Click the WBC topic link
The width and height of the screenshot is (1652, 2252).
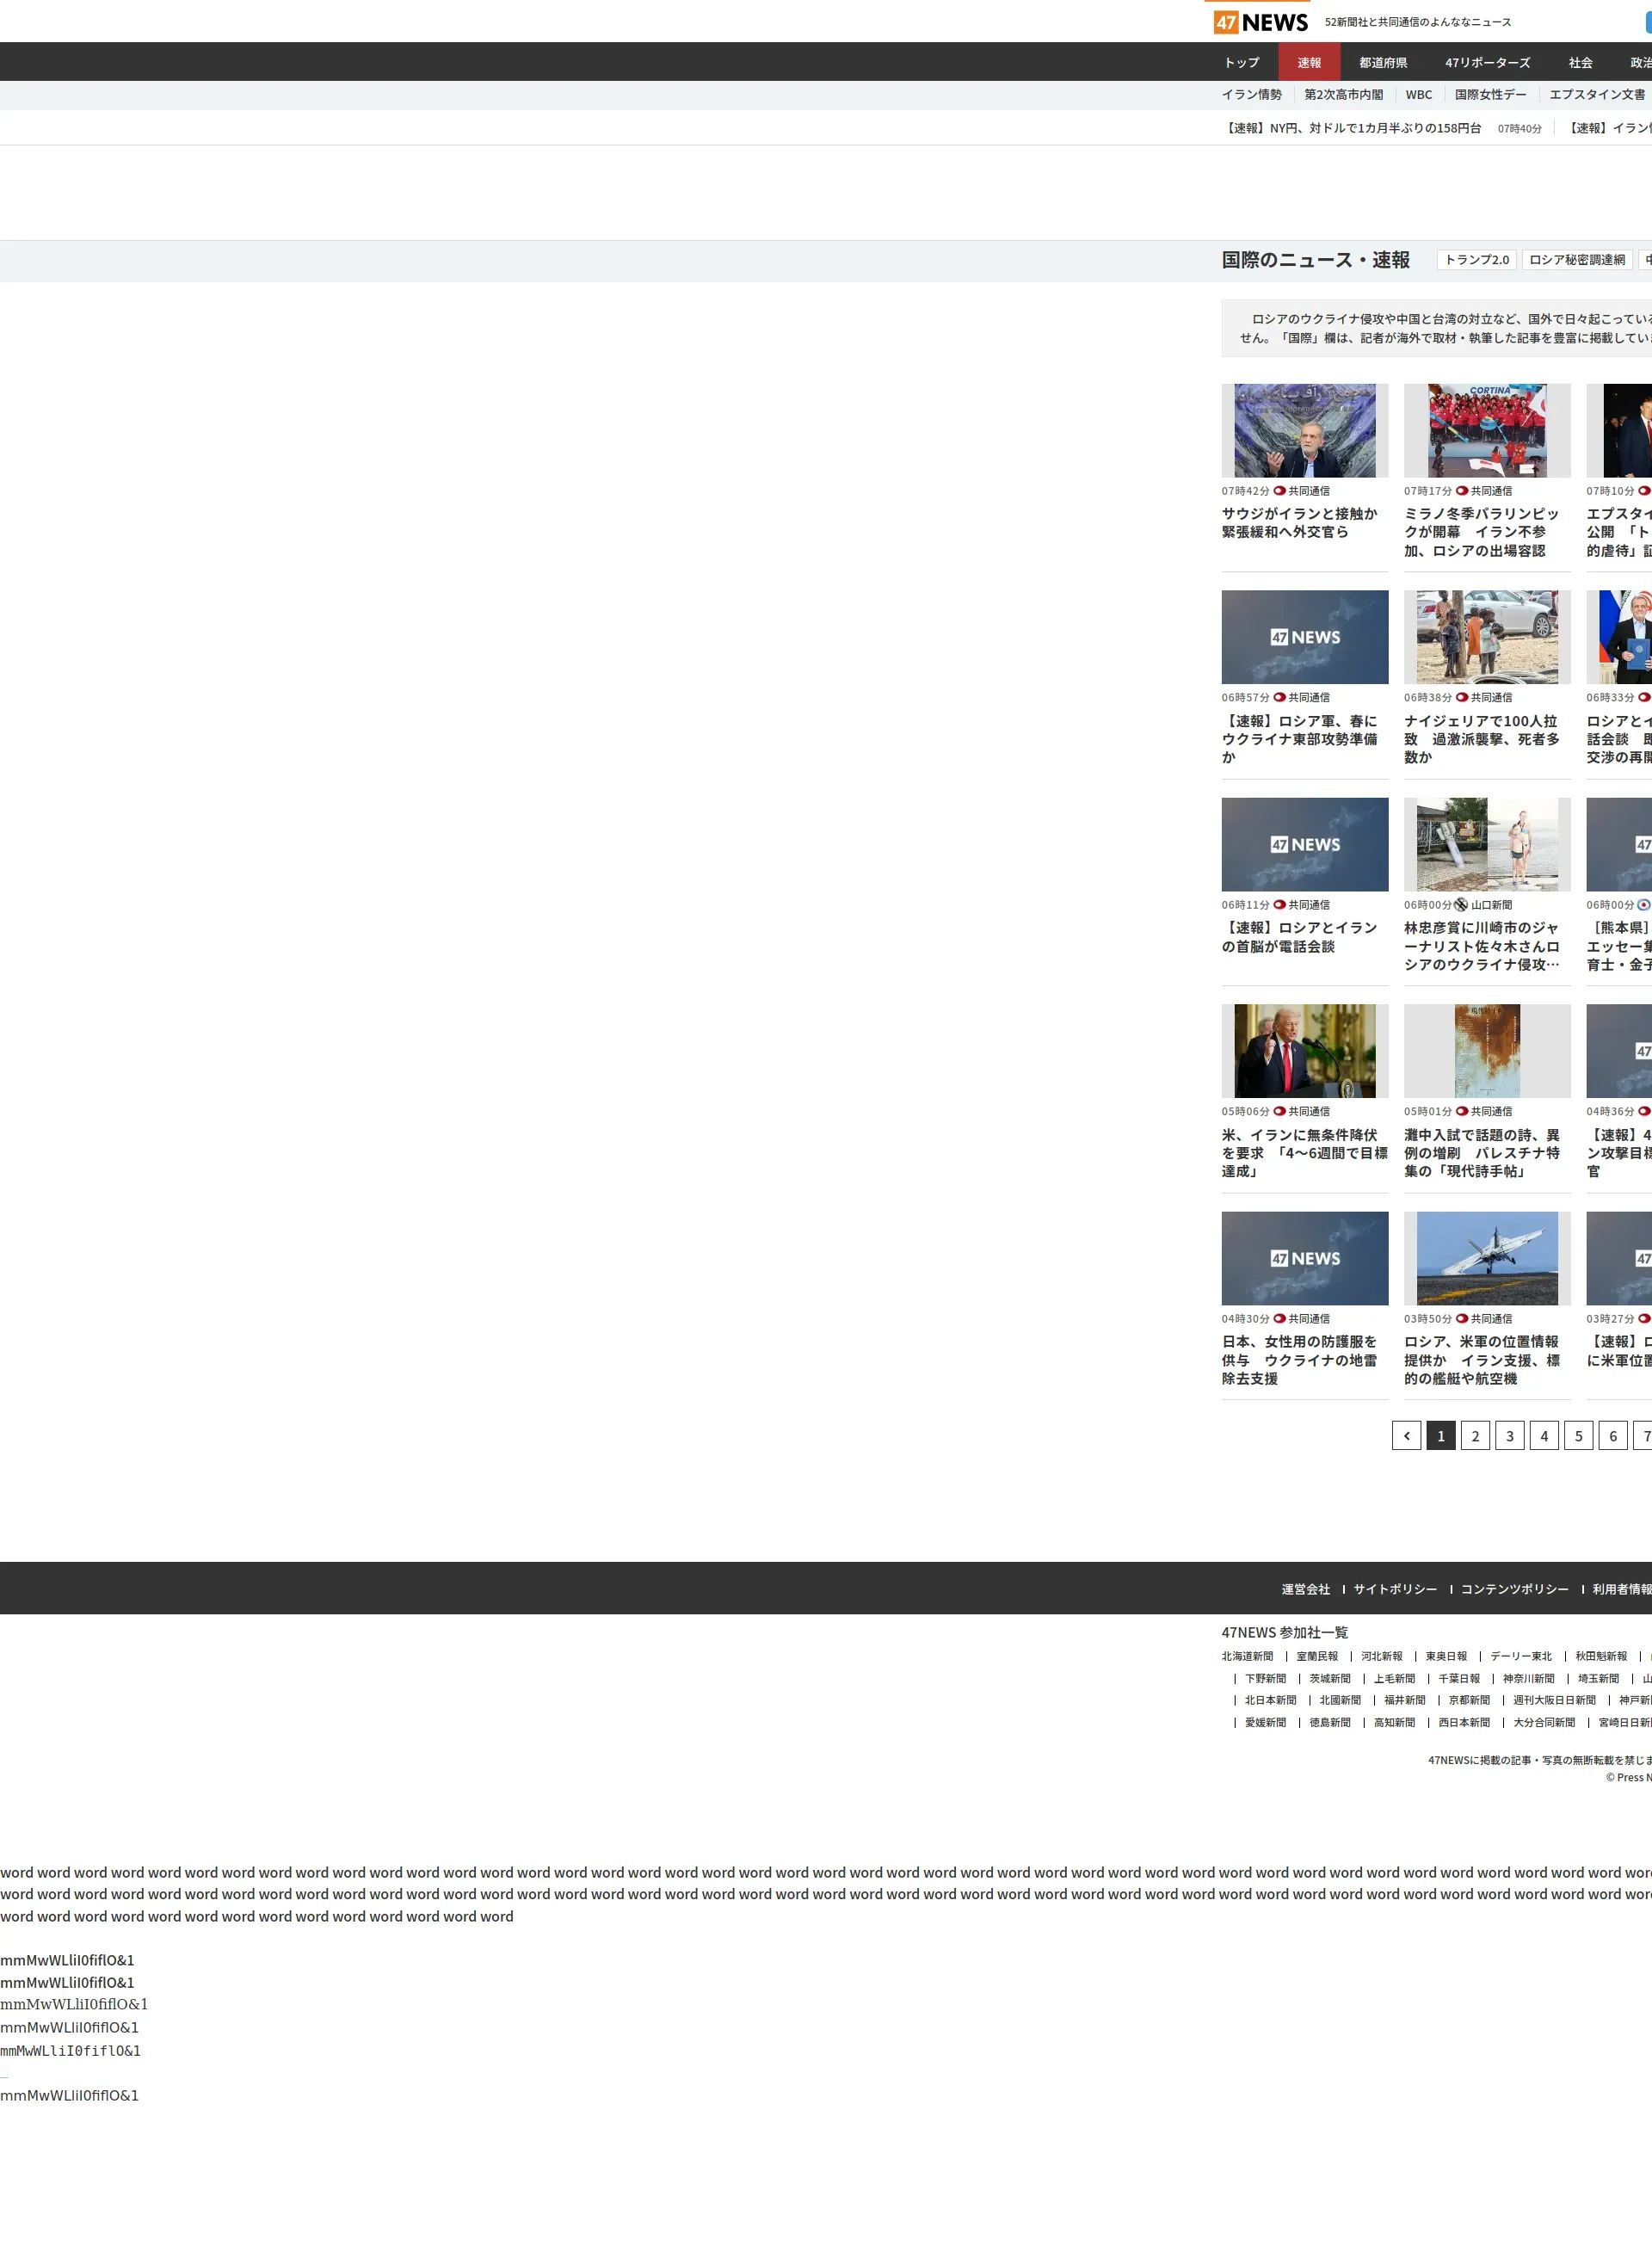pos(1418,95)
